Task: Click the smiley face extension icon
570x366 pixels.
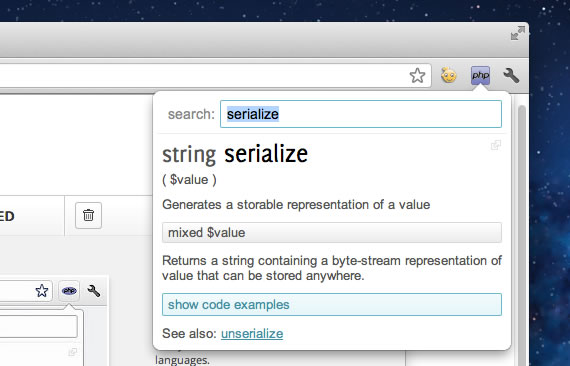Action: click(x=449, y=75)
